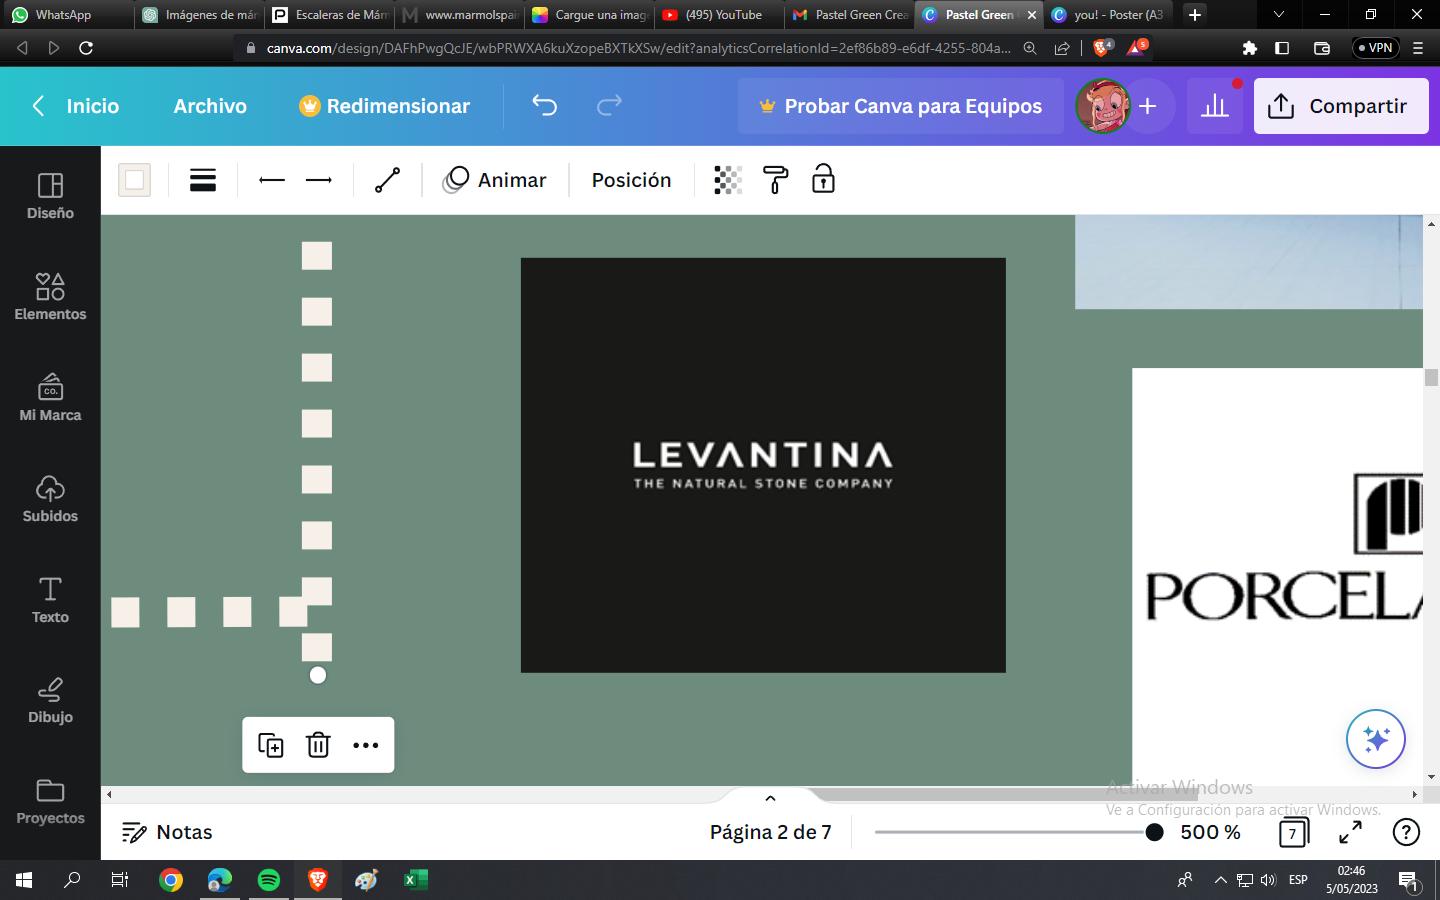Undo the last action
This screenshot has height=900, width=1440.
pos(544,105)
